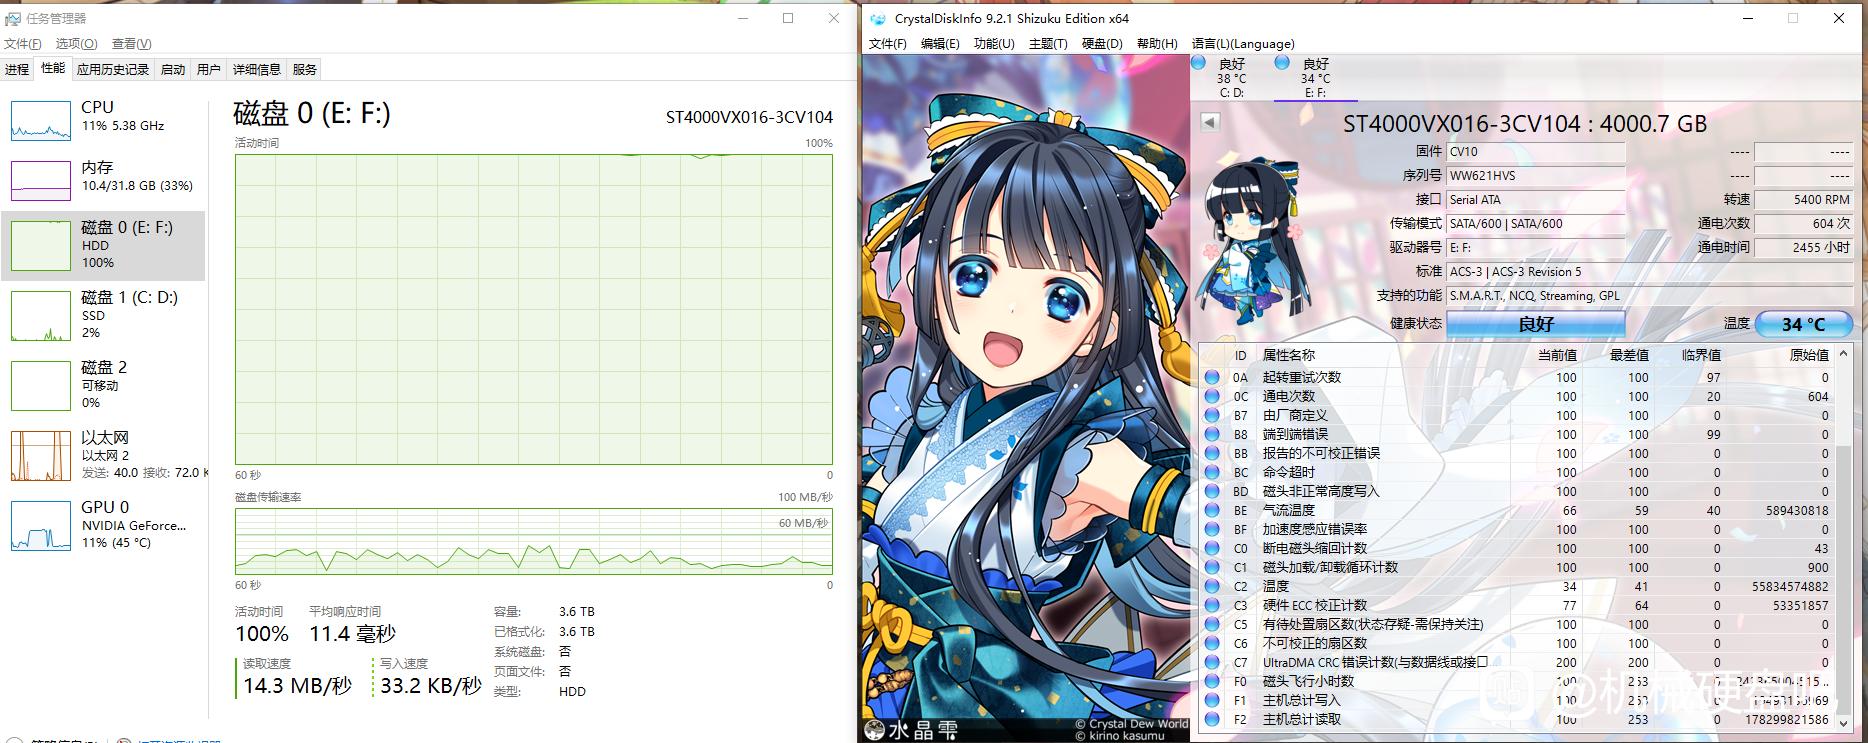The image size is (1868, 743).
Task: Click status icon for 0A 起转重试次数
Action: [1212, 377]
